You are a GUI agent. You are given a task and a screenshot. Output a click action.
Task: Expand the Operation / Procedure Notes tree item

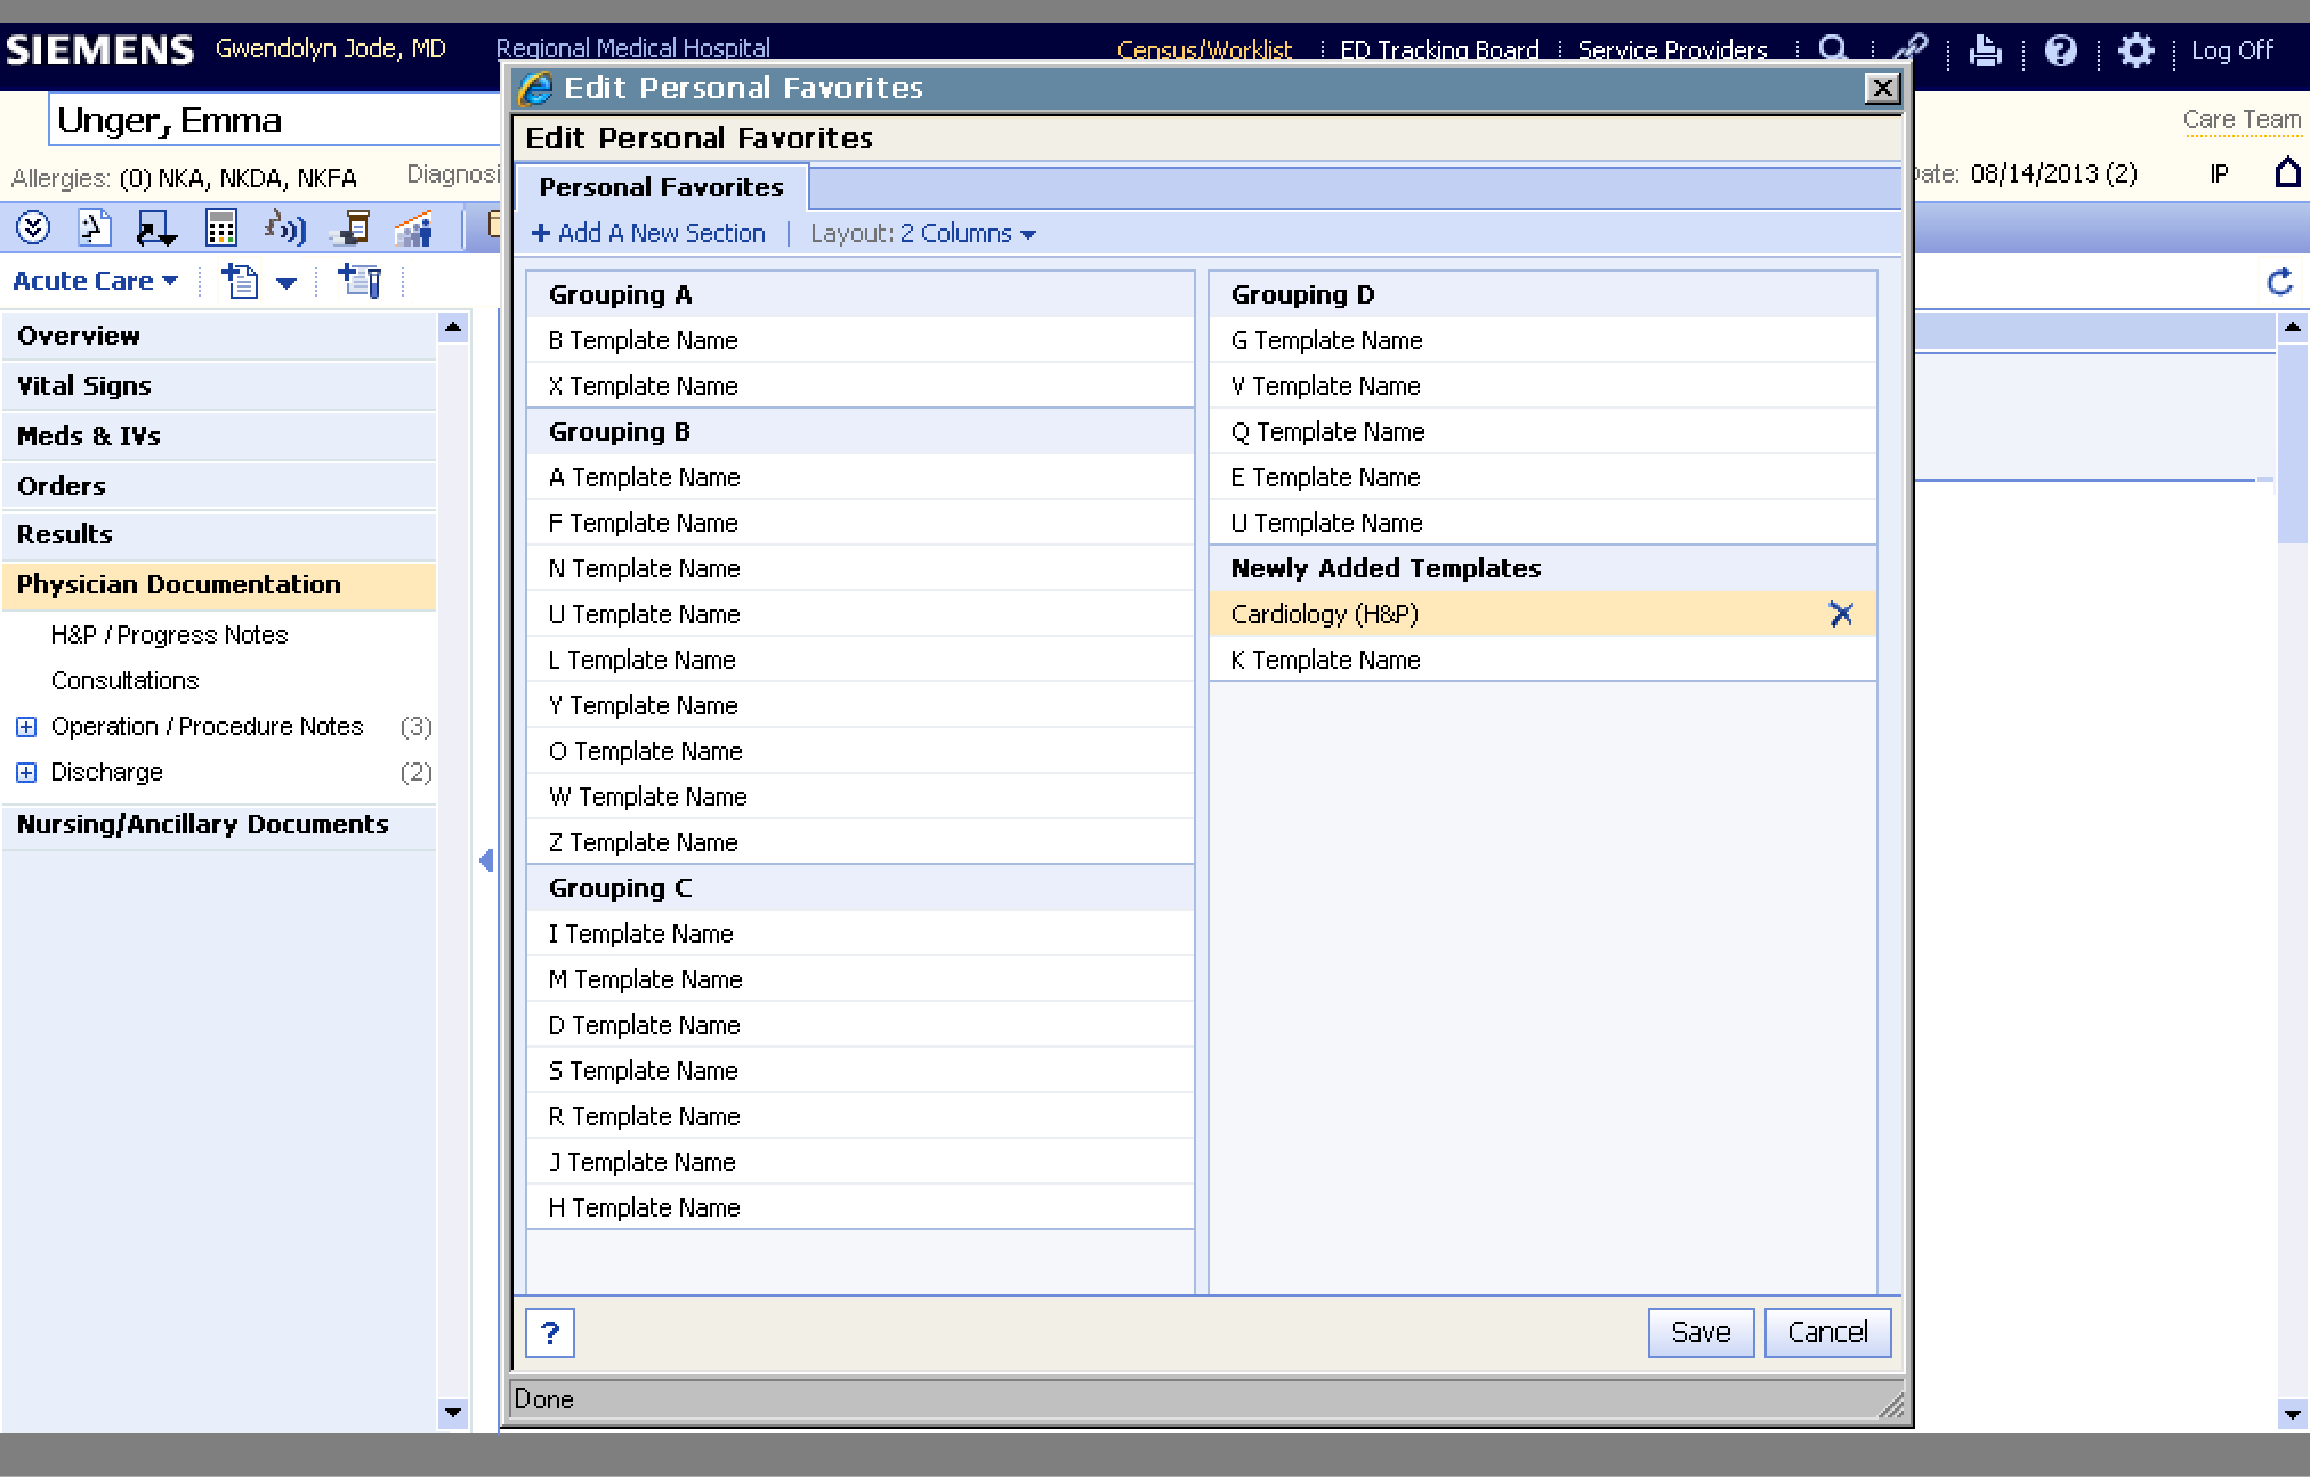[x=27, y=727]
